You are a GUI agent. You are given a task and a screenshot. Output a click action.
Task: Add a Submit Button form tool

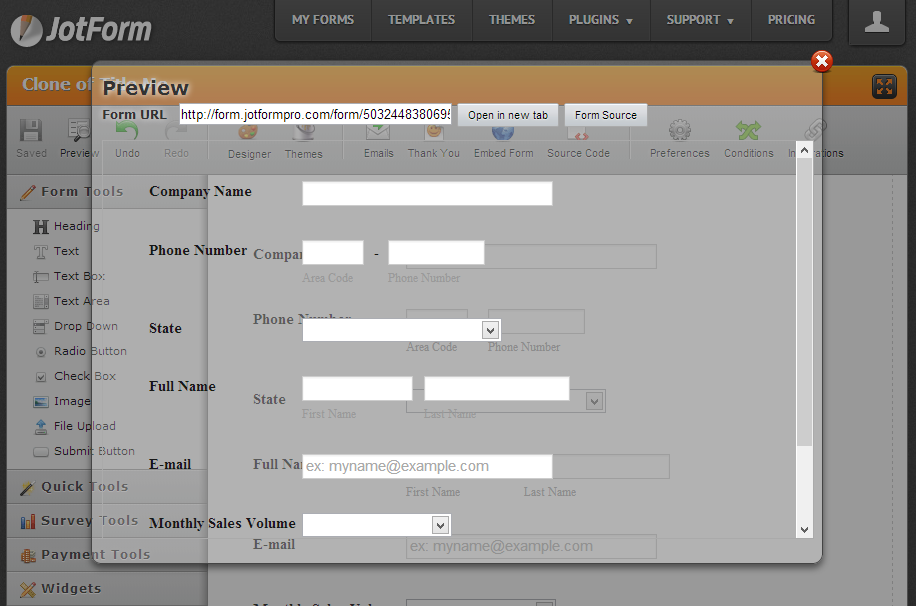84,452
